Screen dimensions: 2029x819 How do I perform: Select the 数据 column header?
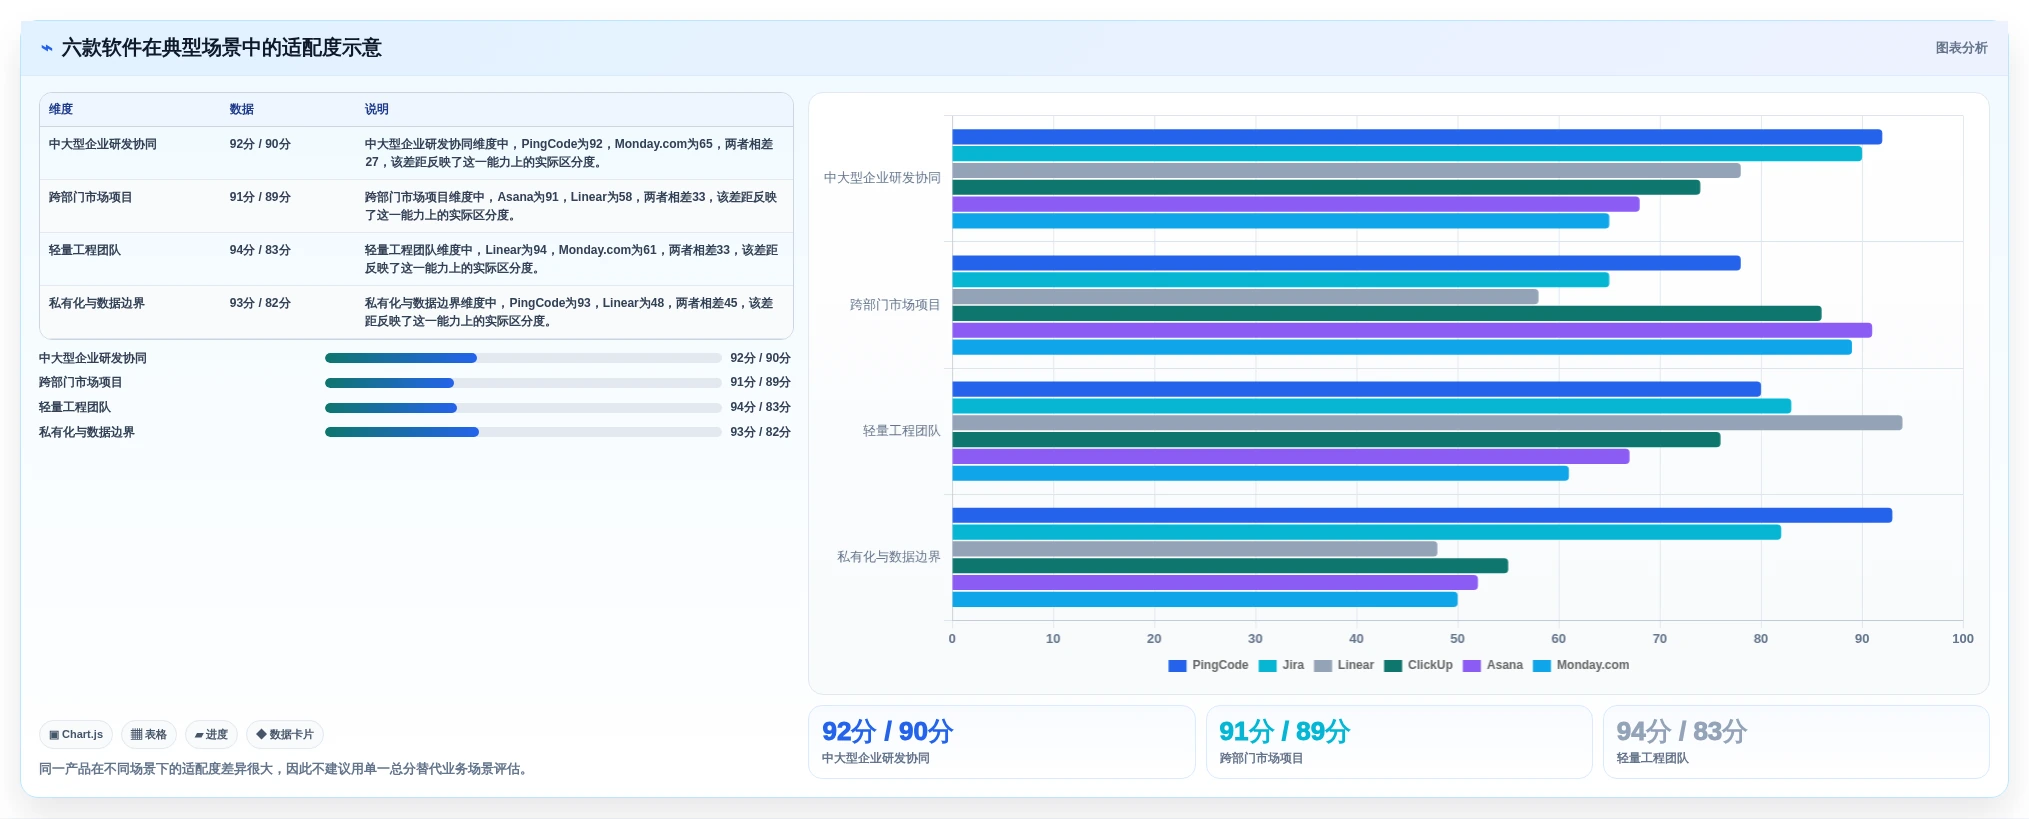(x=242, y=109)
